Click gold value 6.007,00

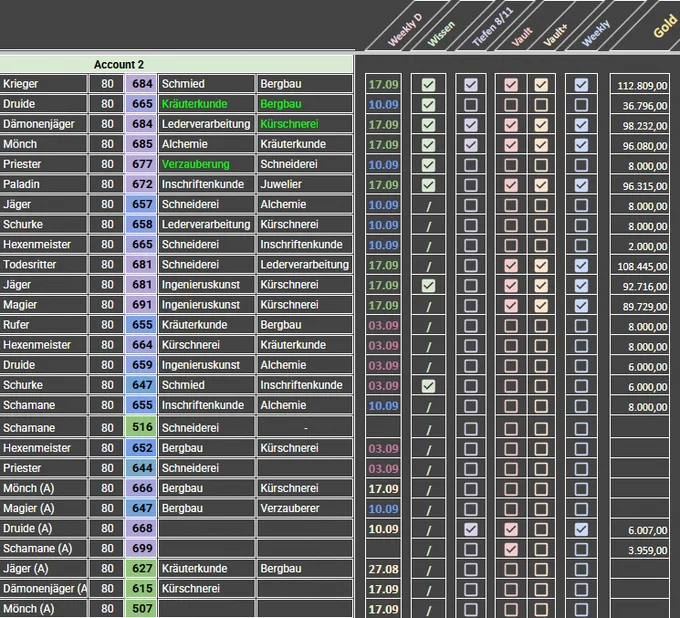point(640,530)
